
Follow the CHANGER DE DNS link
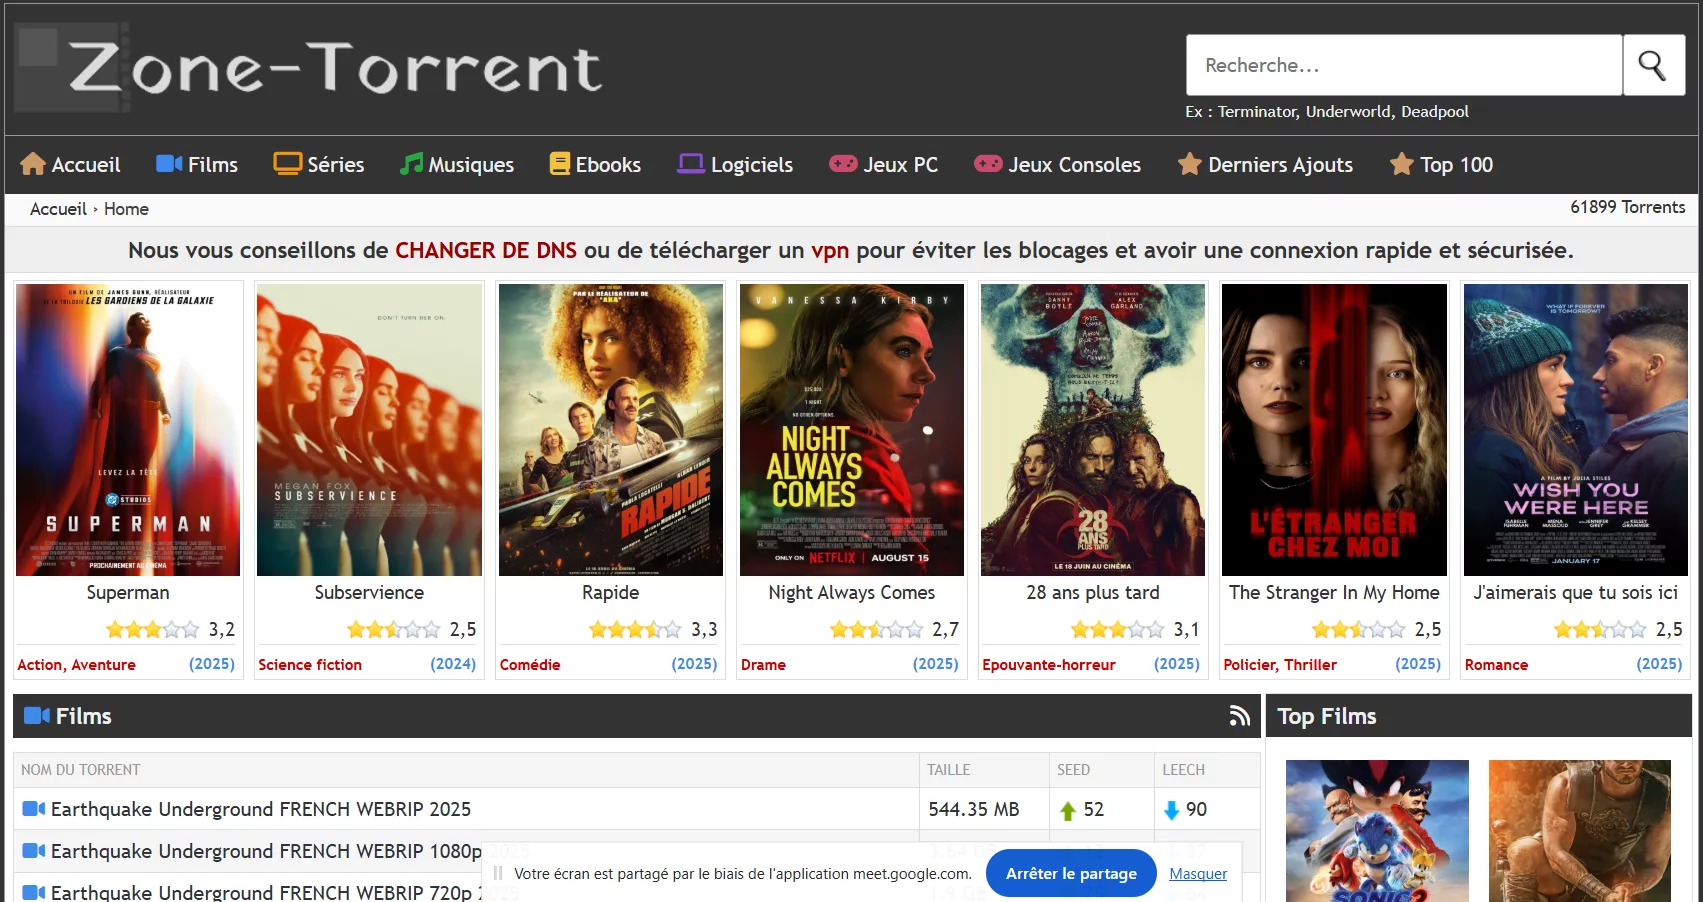[485, 250]
